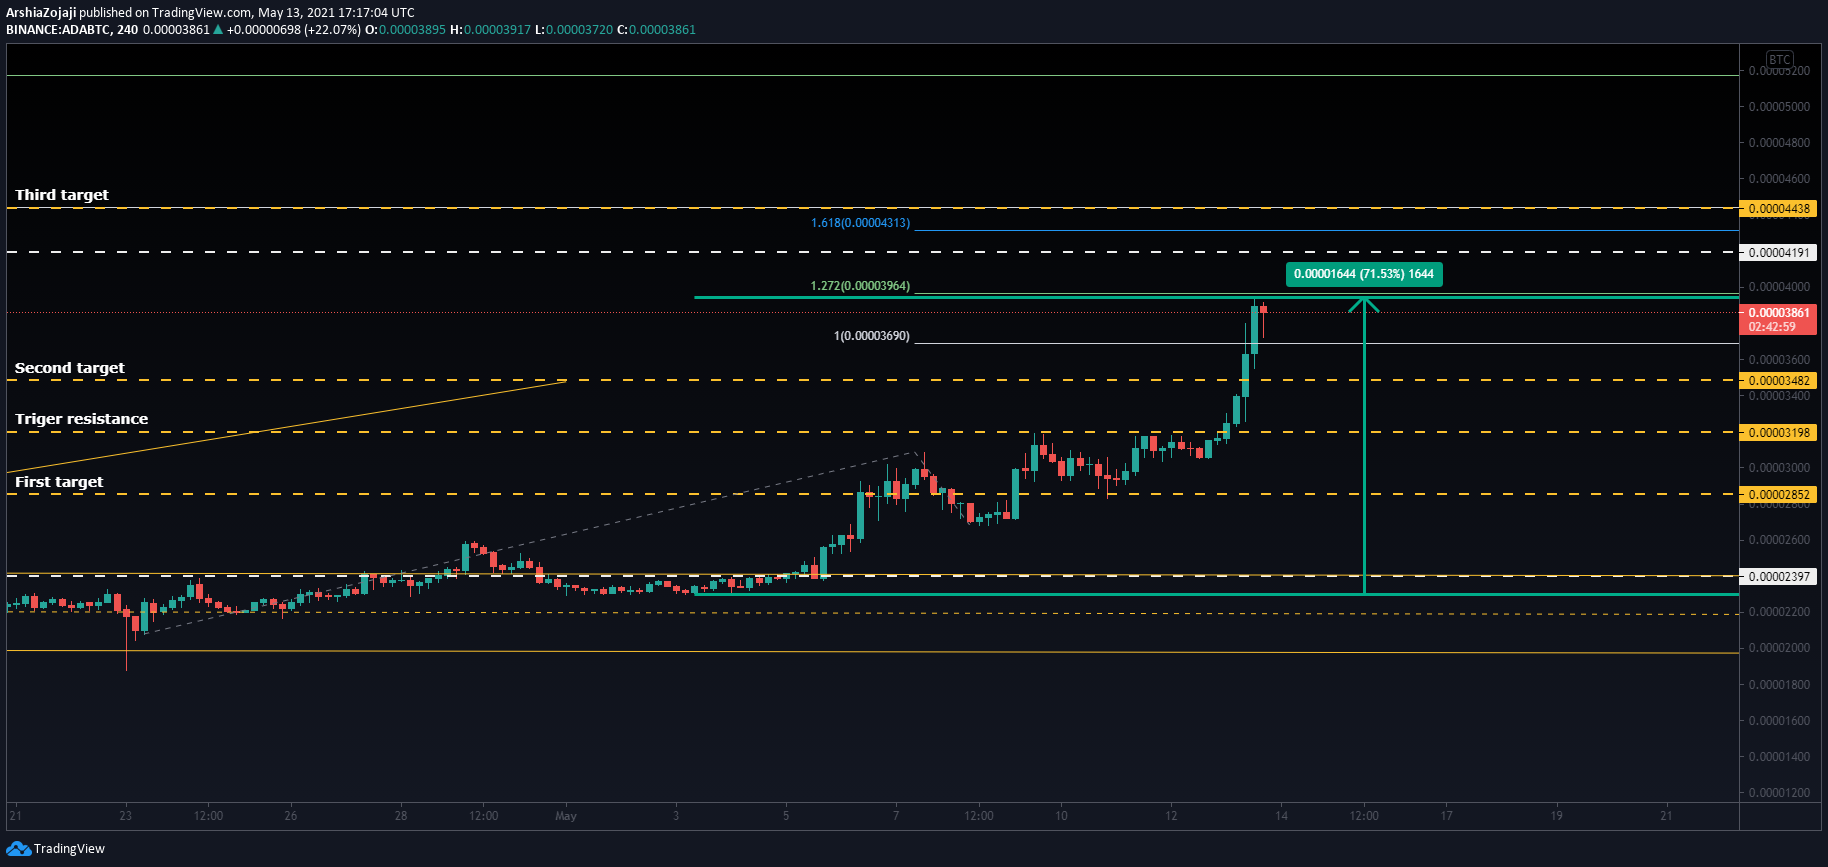Click the TradingView wordmark text
Screen dimensions: 1828x867
(x=69, y=849)
